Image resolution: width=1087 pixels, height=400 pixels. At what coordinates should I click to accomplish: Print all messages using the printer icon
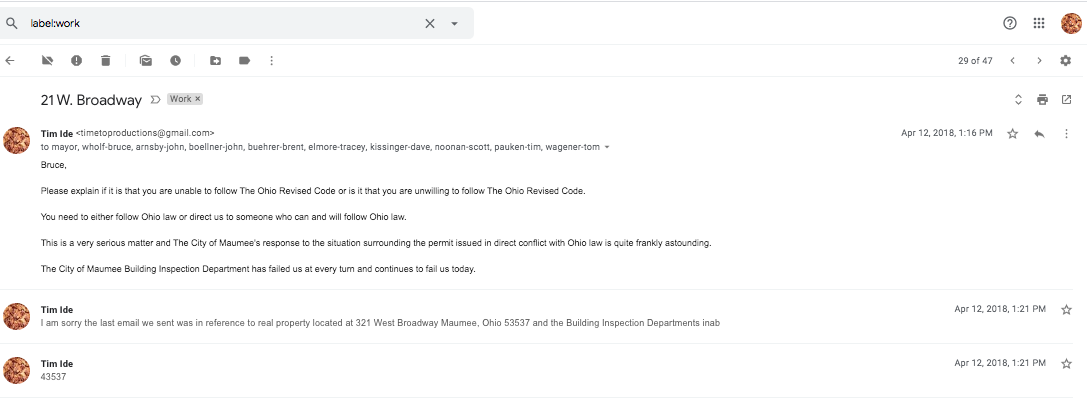[1042, 100]
